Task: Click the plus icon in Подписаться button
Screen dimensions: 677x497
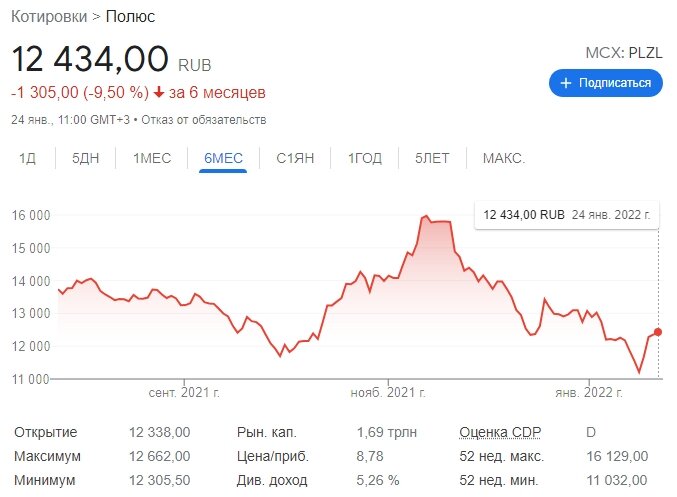Action: [x=566, y=83]
